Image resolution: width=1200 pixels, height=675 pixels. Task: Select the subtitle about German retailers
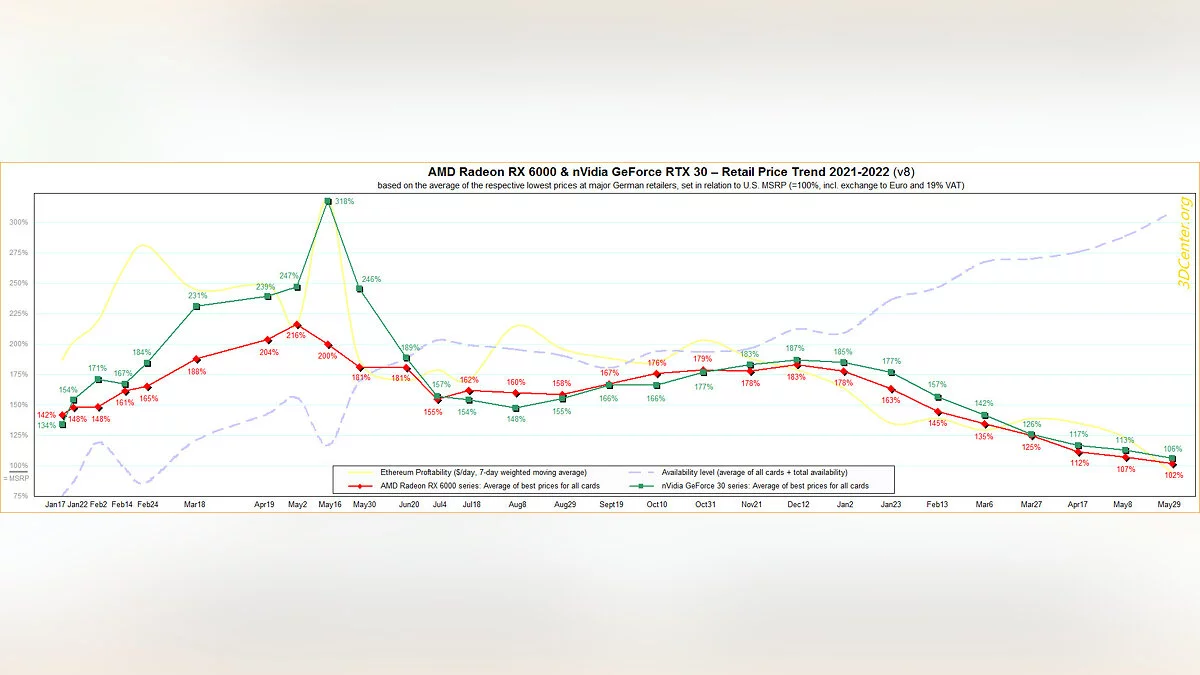(x=670, y=186)
